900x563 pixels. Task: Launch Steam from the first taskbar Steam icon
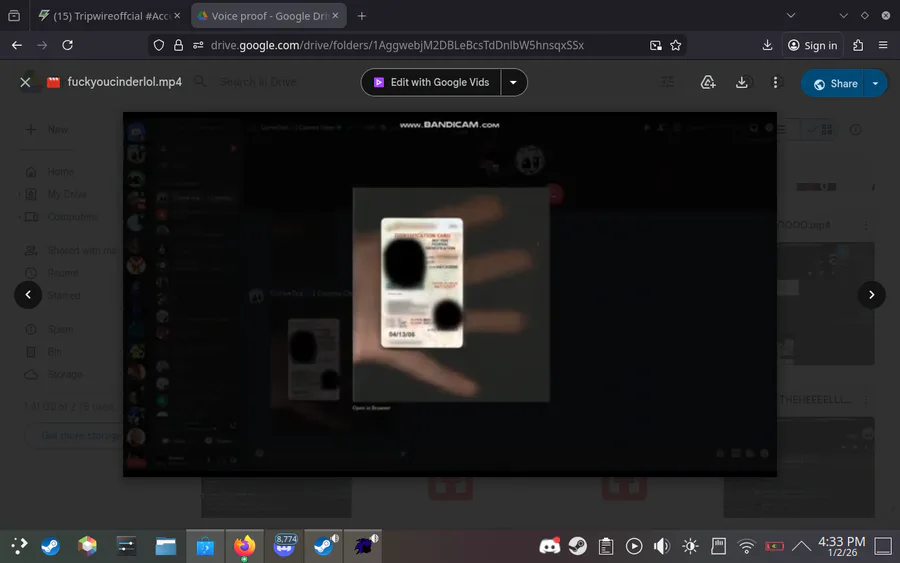pyautogui.click(x=51, y=546)
